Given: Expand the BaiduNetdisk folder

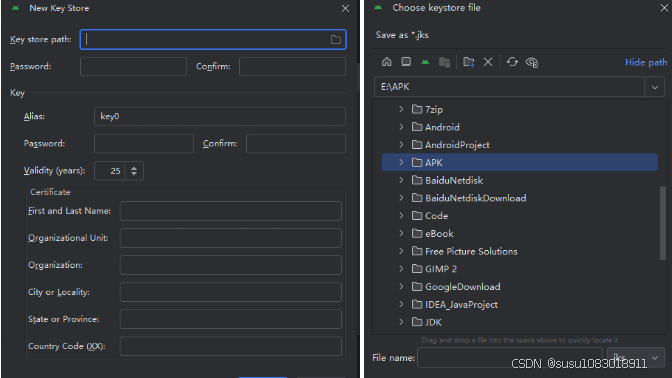Looking at the screenshot, I should point(401,180).
